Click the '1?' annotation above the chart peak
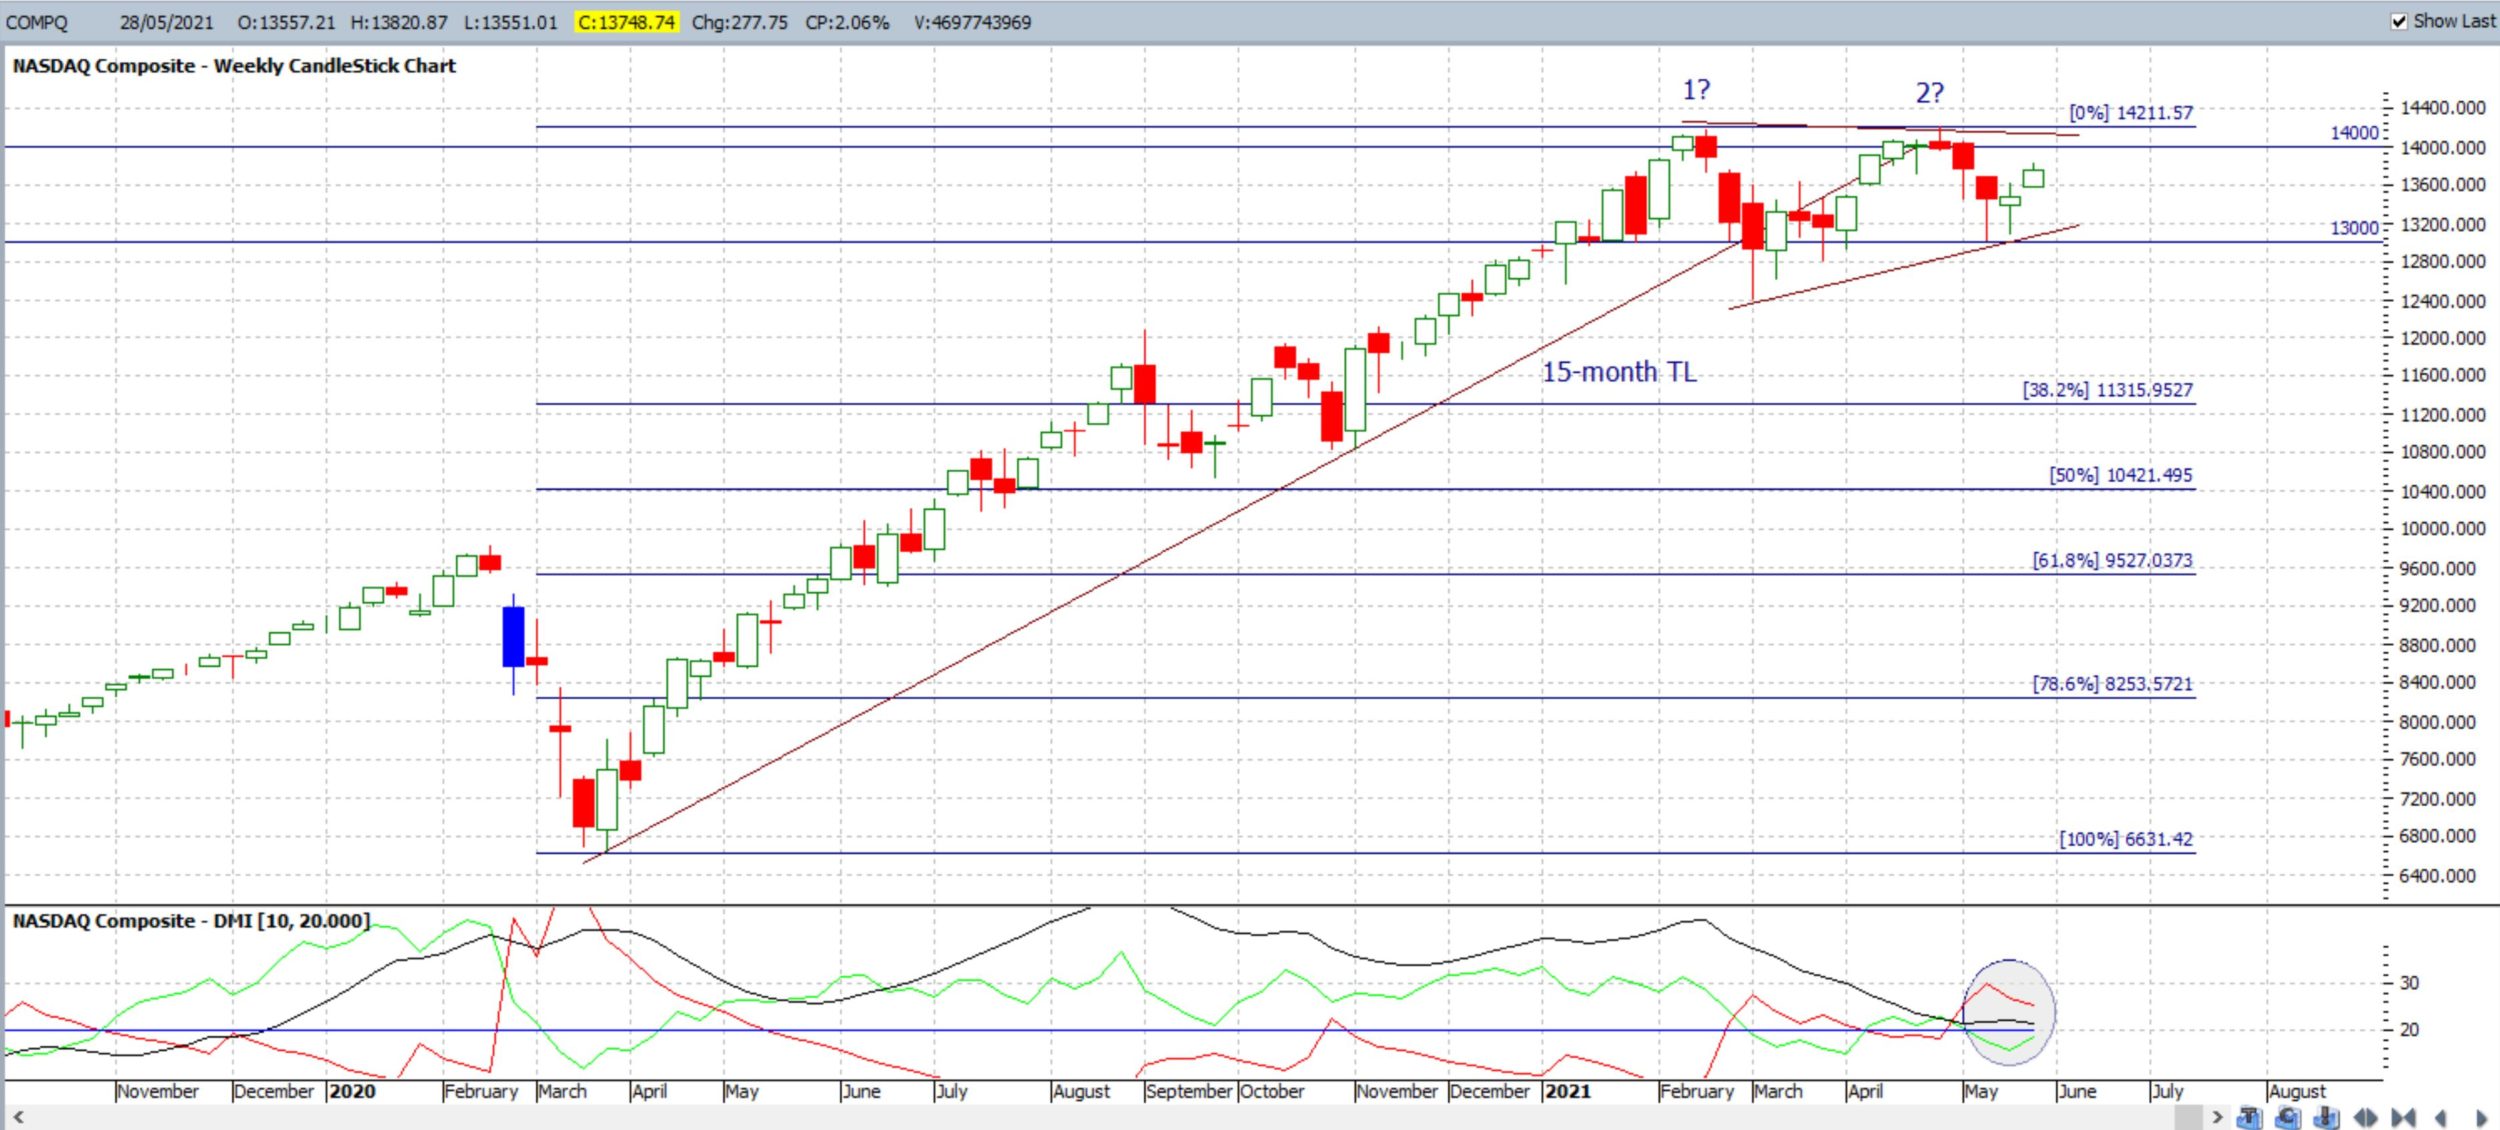 click(x=1696, y=90)
